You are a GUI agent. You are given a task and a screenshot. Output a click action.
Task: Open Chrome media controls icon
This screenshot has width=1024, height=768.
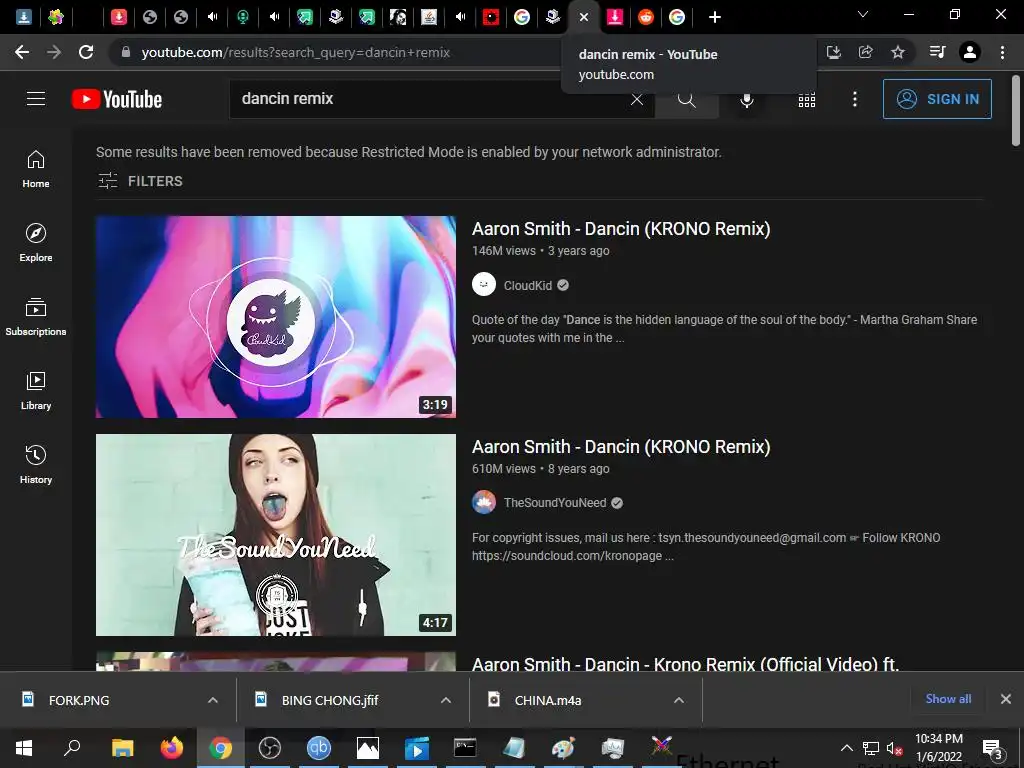pyautogui.click(x=938, y=52)
